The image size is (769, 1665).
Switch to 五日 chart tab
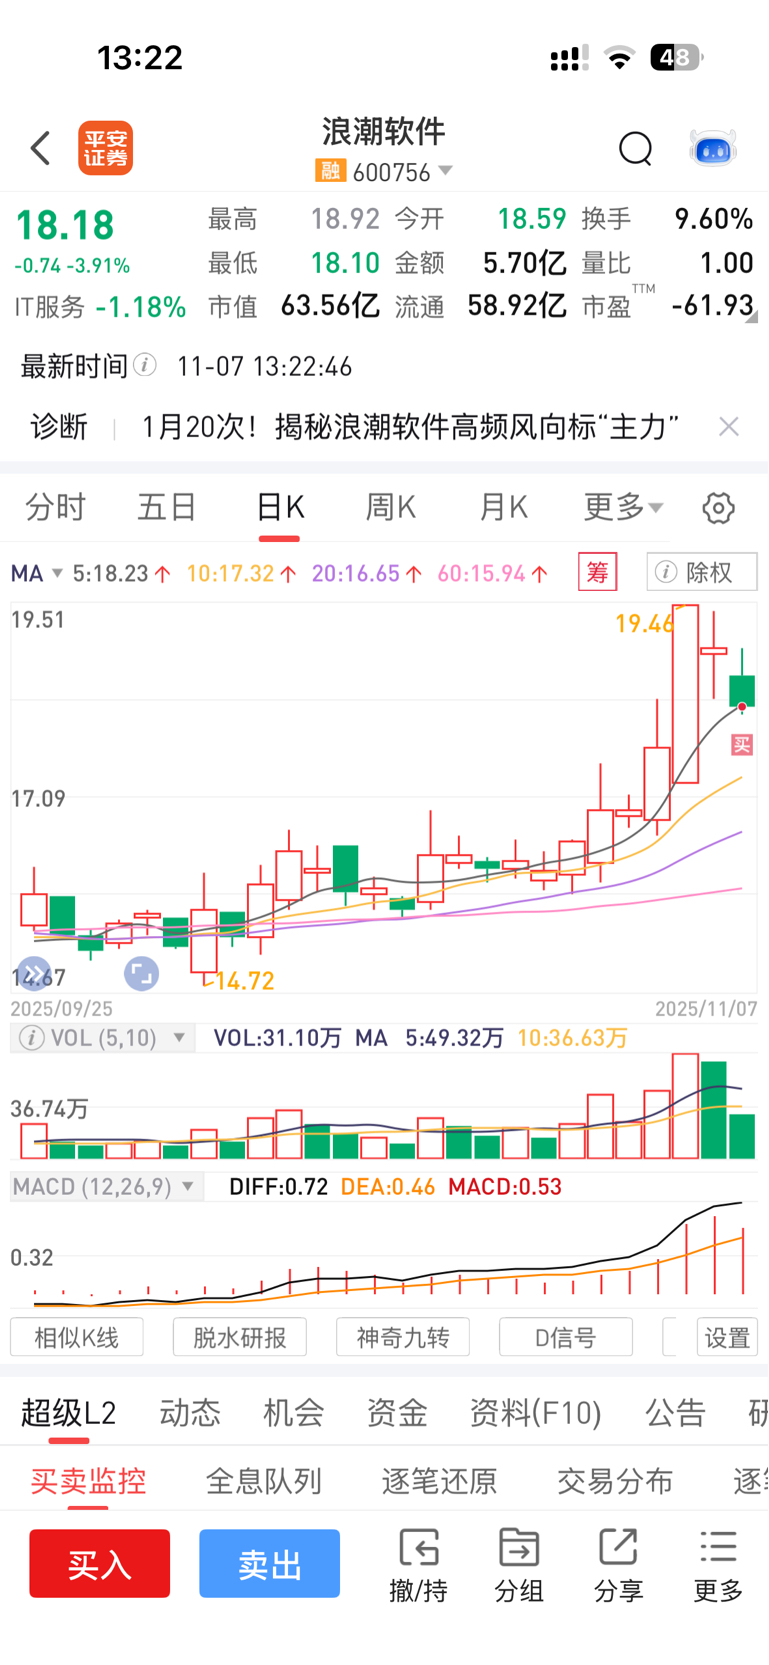167,507
